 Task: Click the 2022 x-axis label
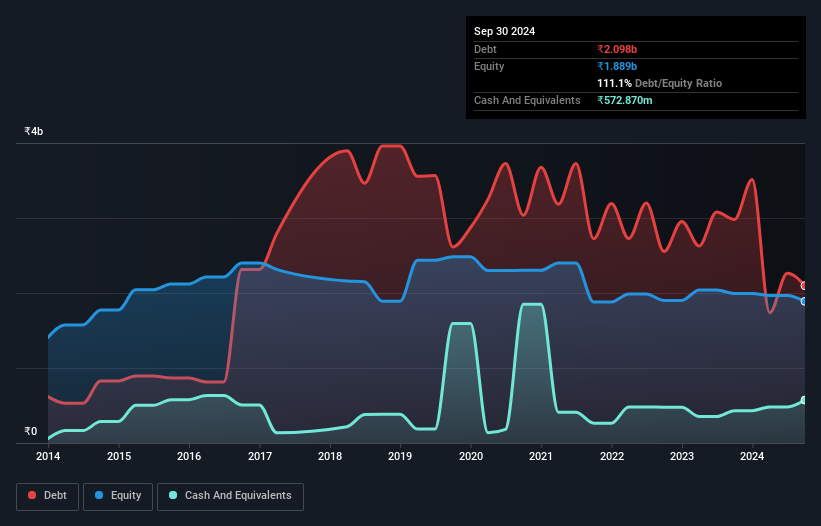coord(612,456)
